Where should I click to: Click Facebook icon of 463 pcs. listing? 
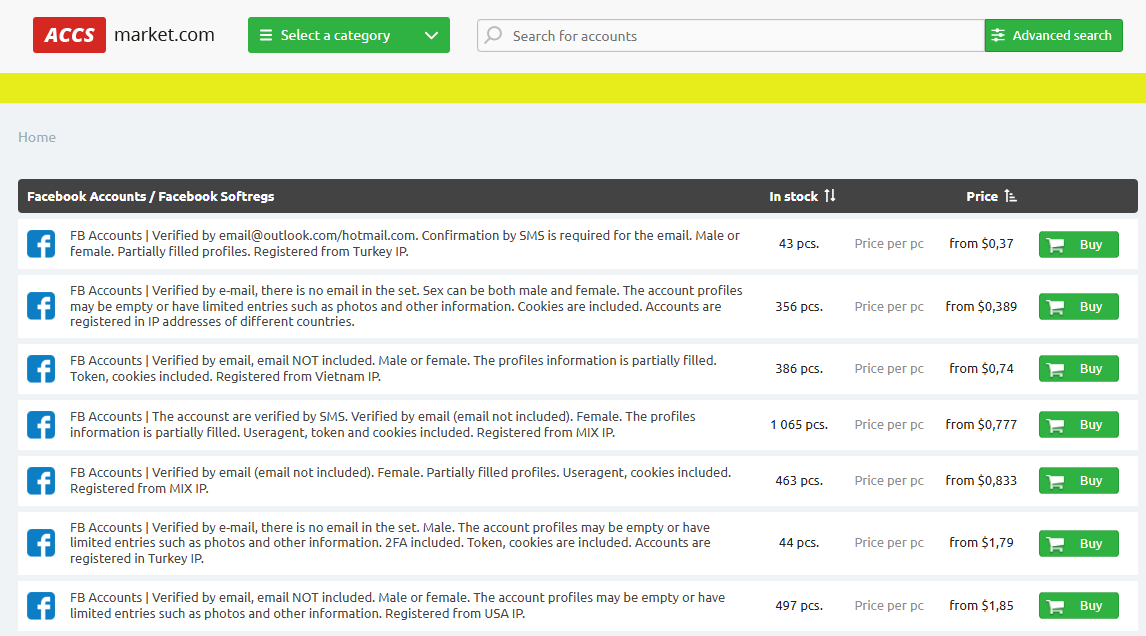click(41, 480)
